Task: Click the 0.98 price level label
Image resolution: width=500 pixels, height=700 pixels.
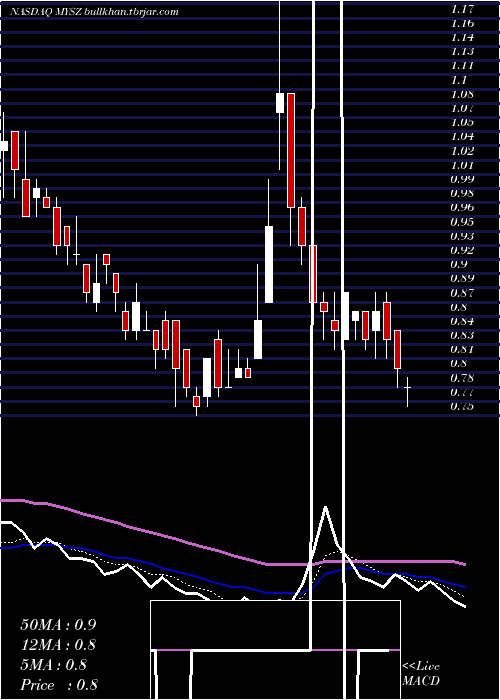Action: (462, 193)
